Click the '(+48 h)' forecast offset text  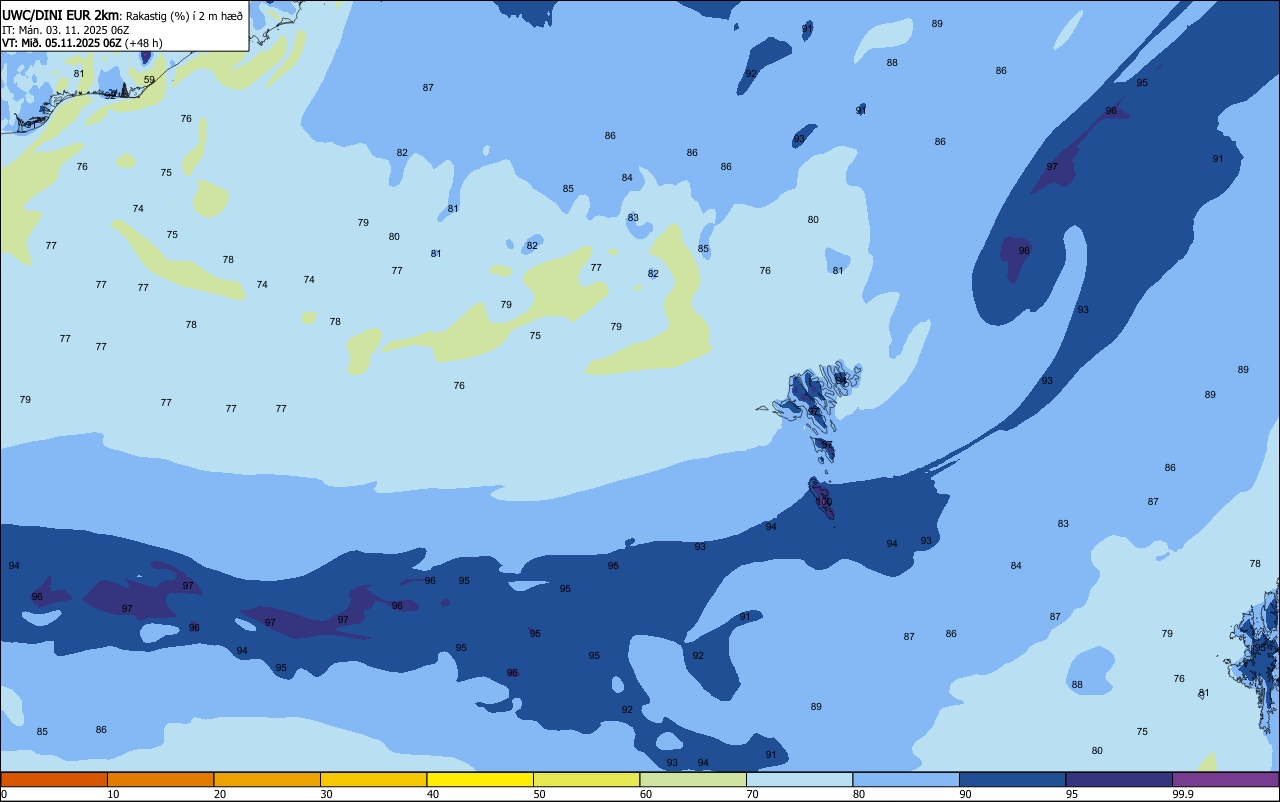(144, 42)
